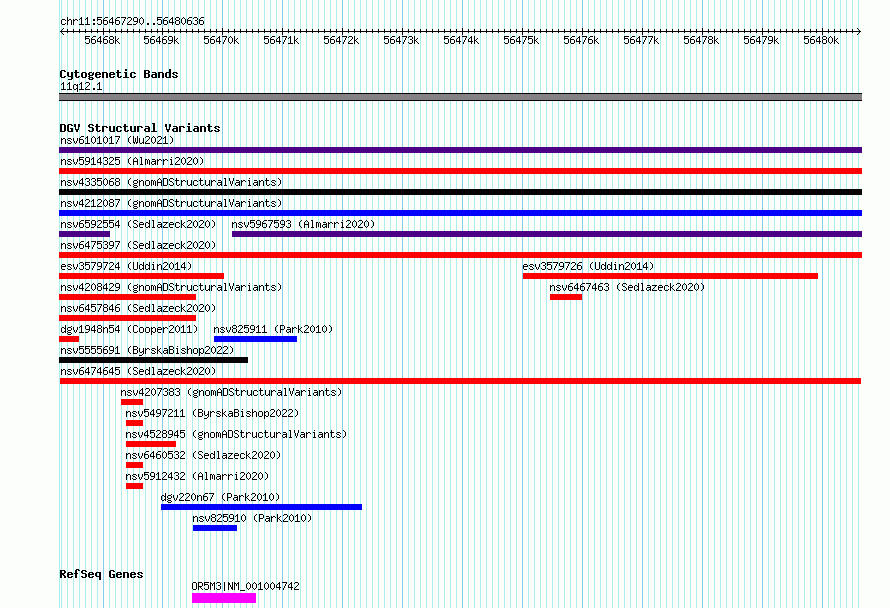Open esv3579726 (Uddin2014) variant label

point(588,266)
